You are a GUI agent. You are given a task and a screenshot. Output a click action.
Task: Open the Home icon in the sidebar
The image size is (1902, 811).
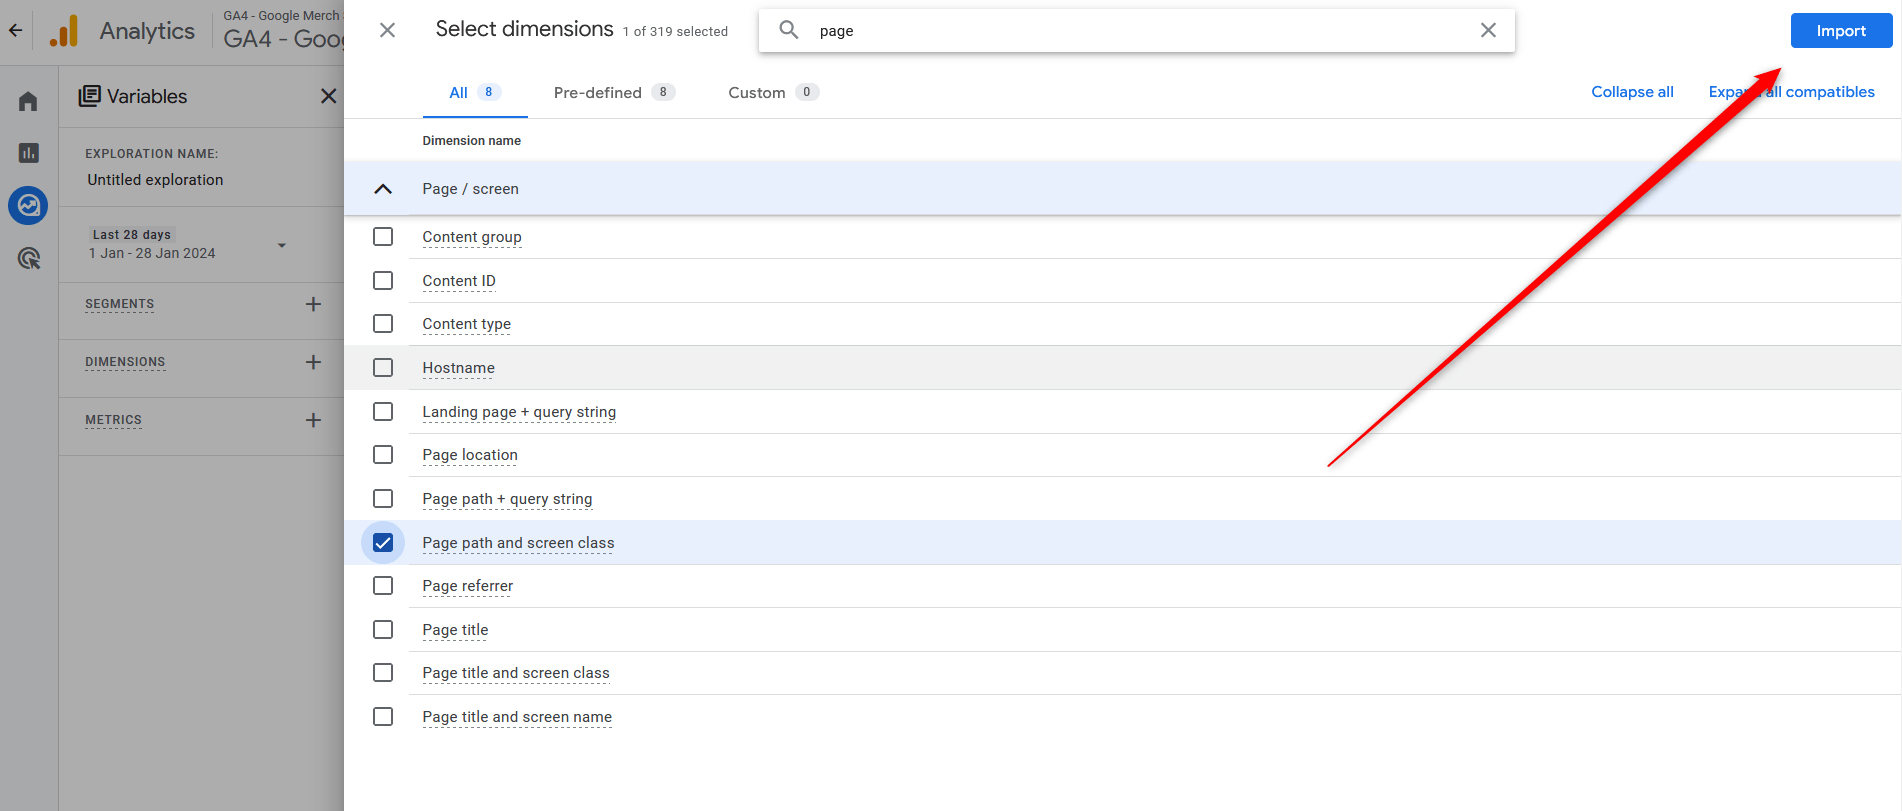(28, 101)
